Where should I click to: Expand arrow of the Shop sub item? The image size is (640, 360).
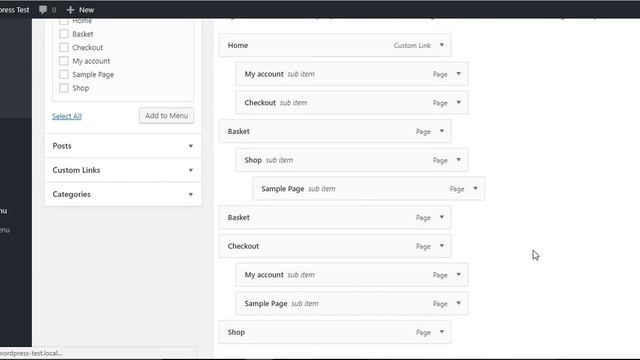(458, 160)
